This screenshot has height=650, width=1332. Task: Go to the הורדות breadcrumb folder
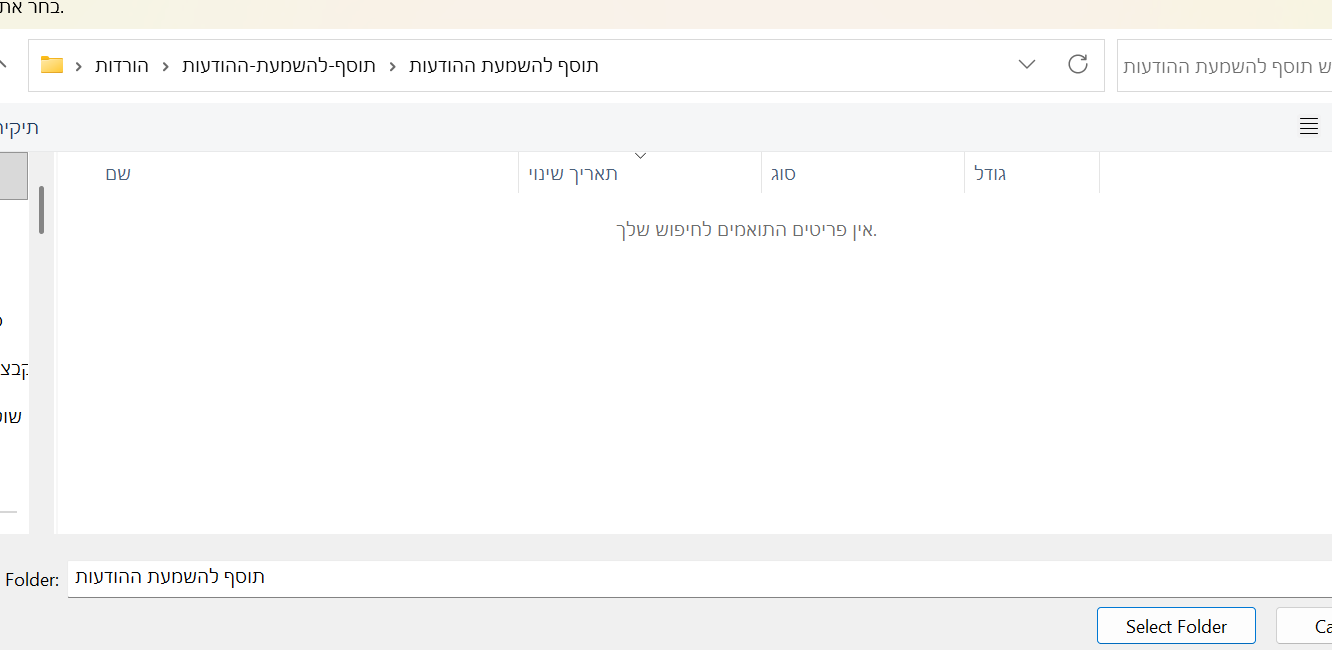122,66
